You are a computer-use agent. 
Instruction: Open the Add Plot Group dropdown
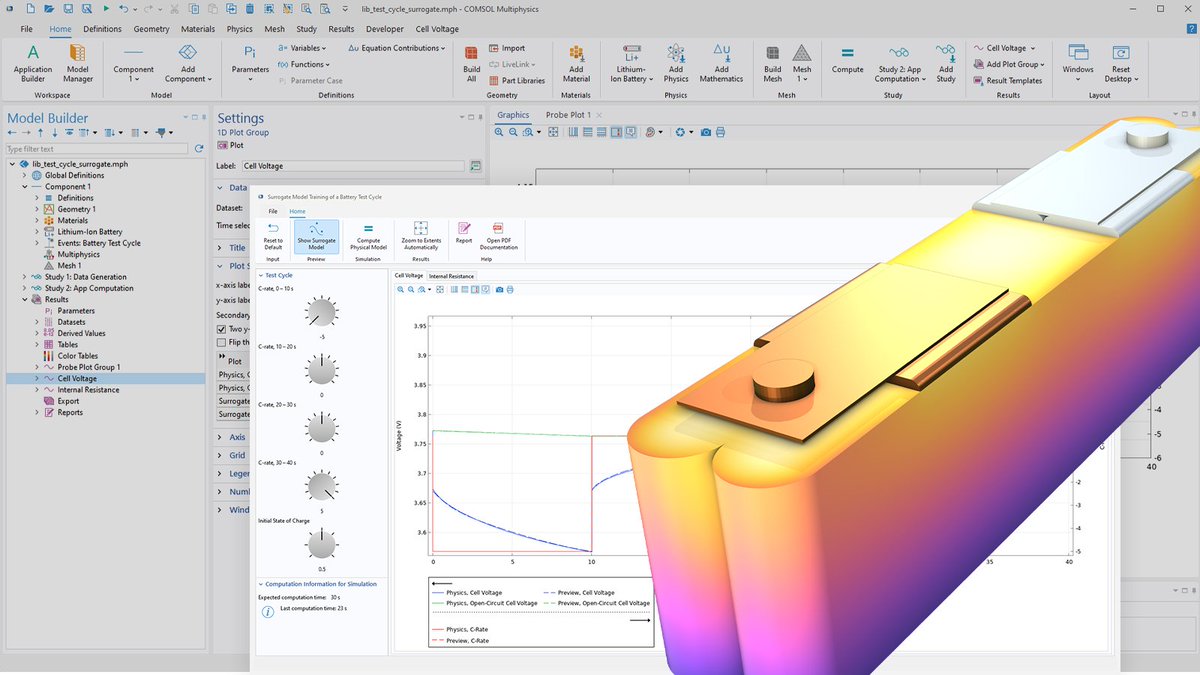[x=1010, y=64]
